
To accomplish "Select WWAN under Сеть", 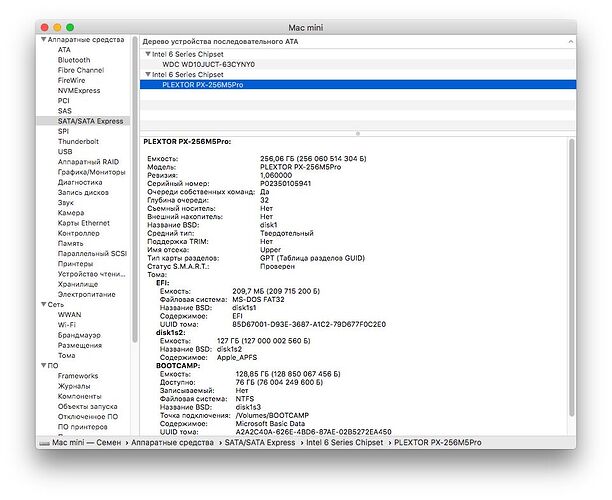I will [x=69, y=314].
